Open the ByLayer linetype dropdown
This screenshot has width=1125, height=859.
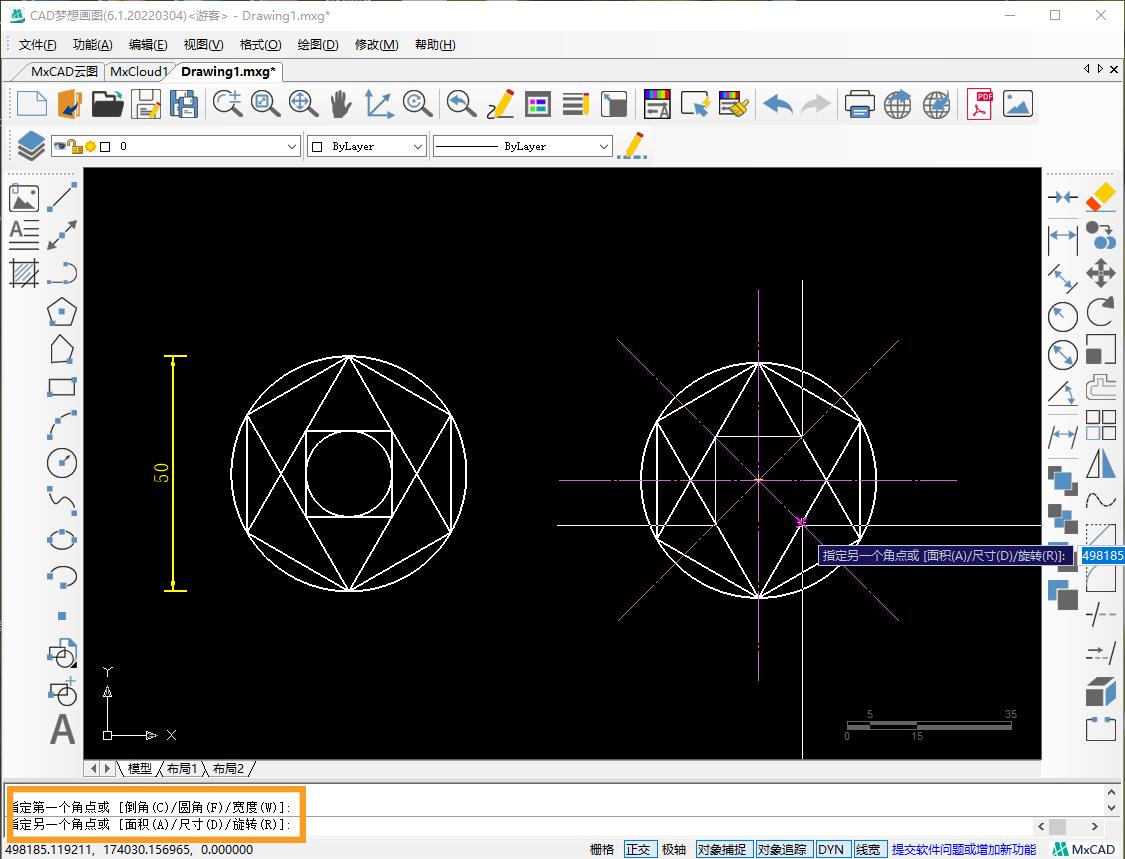pyautogui.click(x=603, y=146)
